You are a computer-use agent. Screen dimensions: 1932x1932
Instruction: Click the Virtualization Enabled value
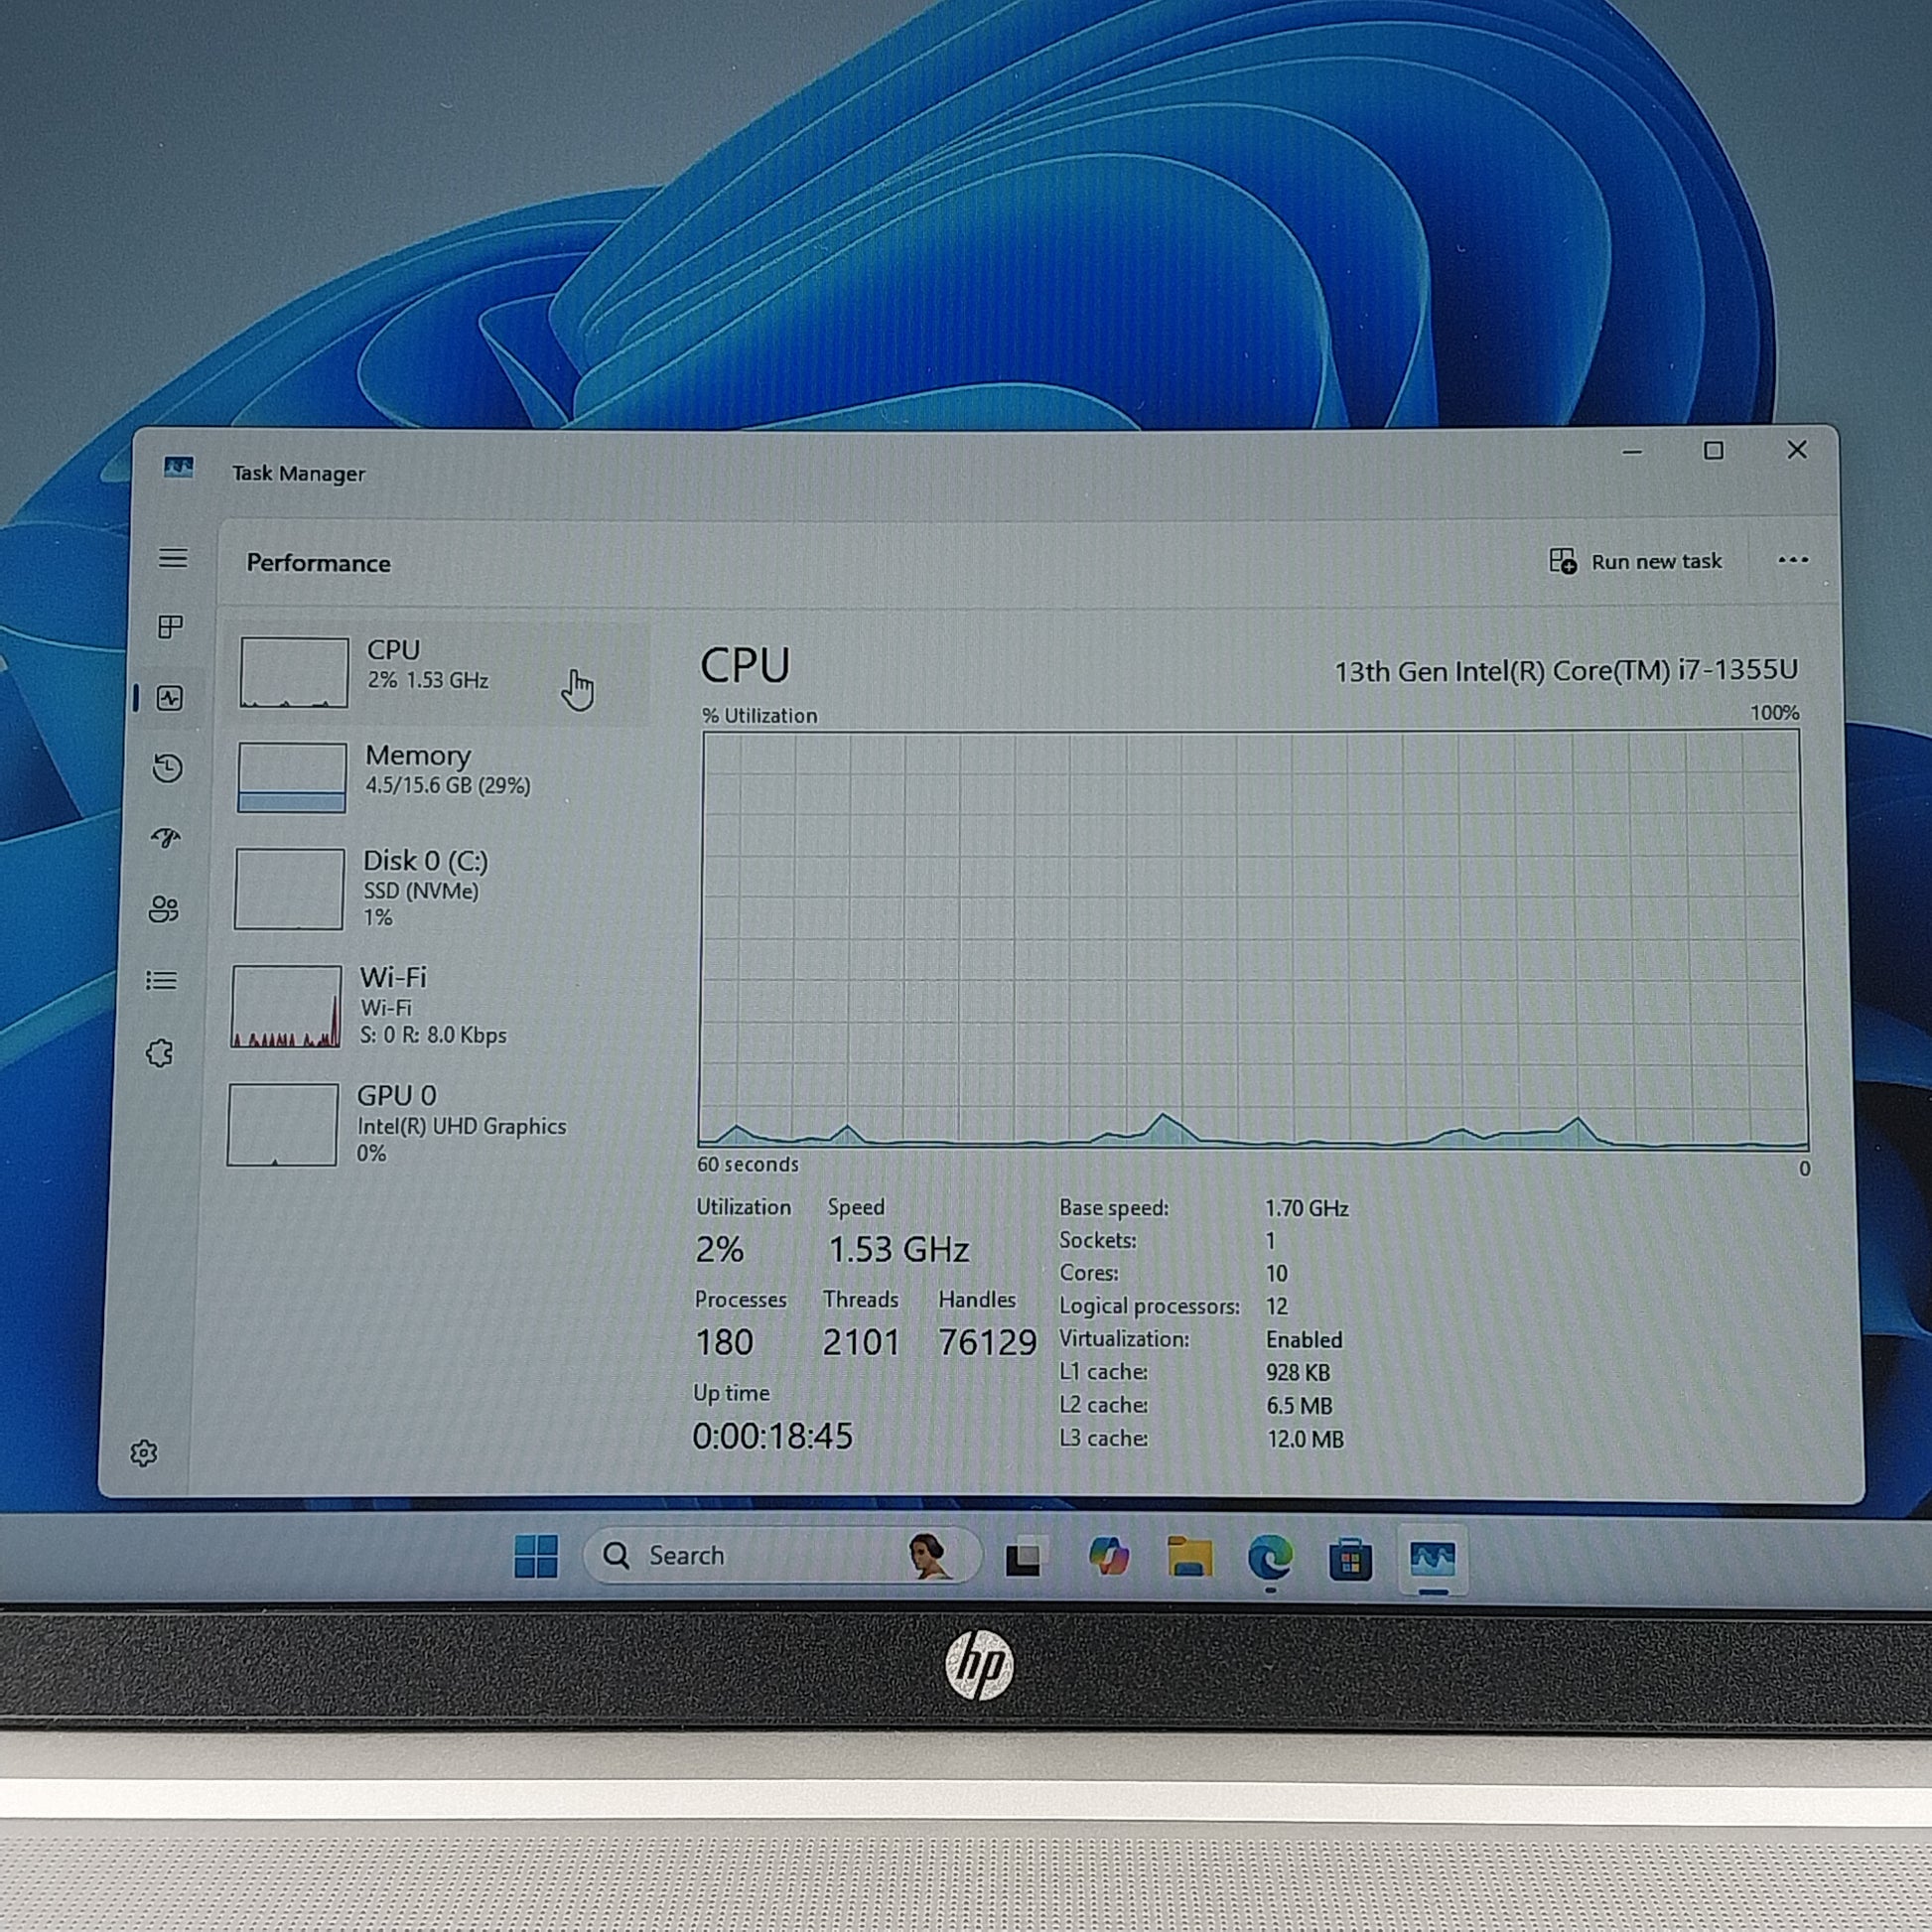tap(1304, 1340)
